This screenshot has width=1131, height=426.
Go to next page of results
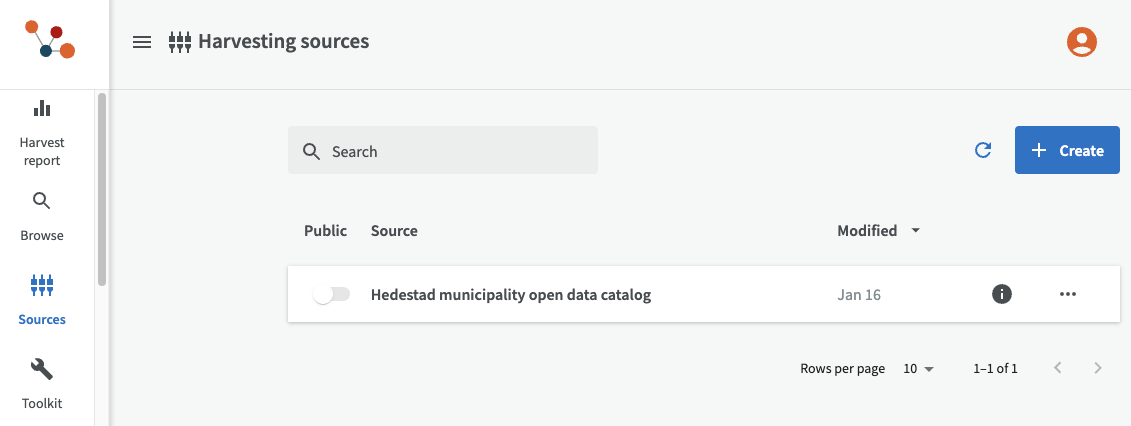(x=1097, y=368)
